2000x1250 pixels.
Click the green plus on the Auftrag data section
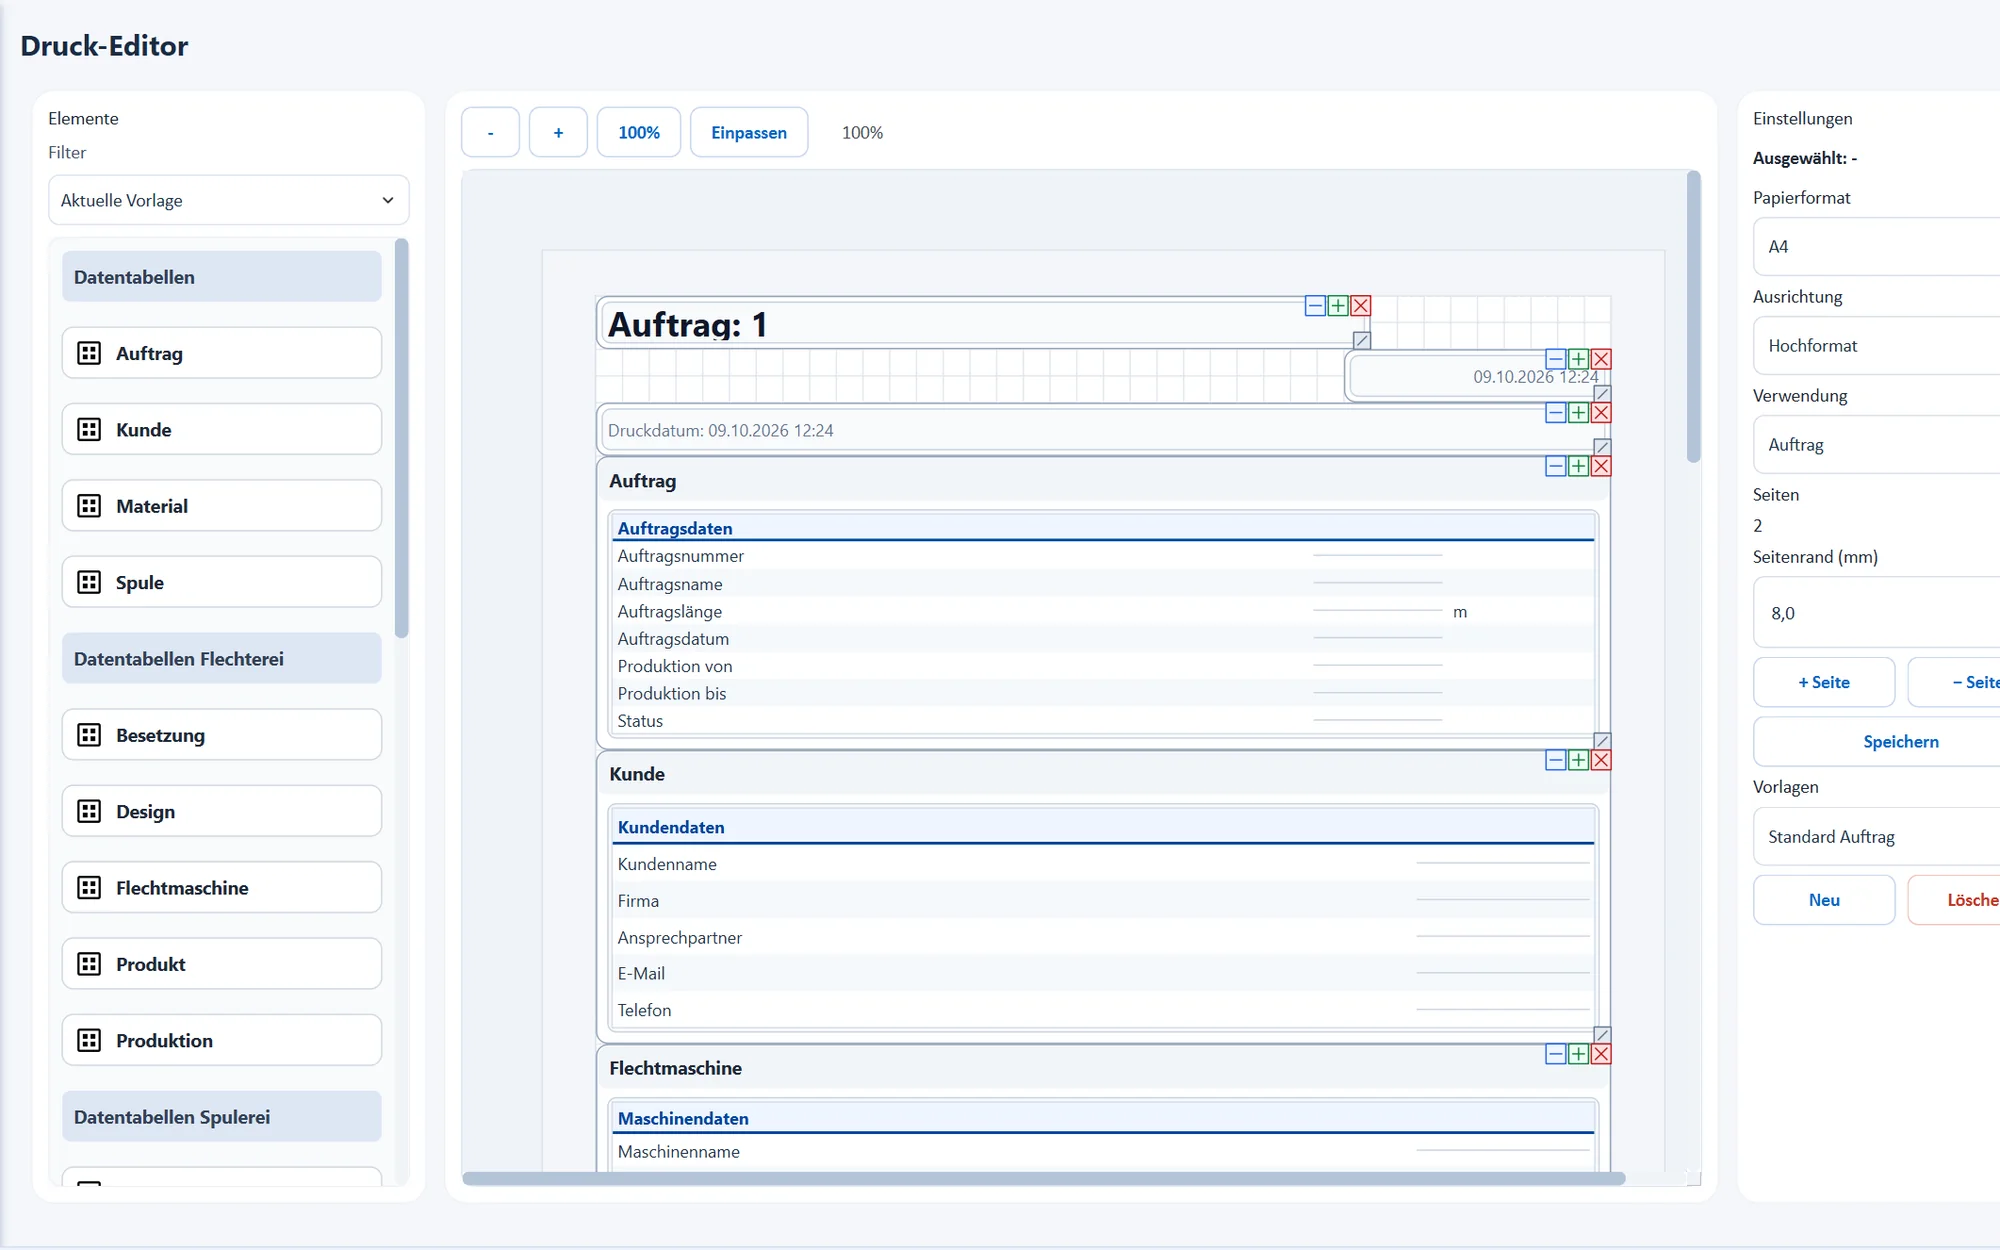tap(1578, 466)
